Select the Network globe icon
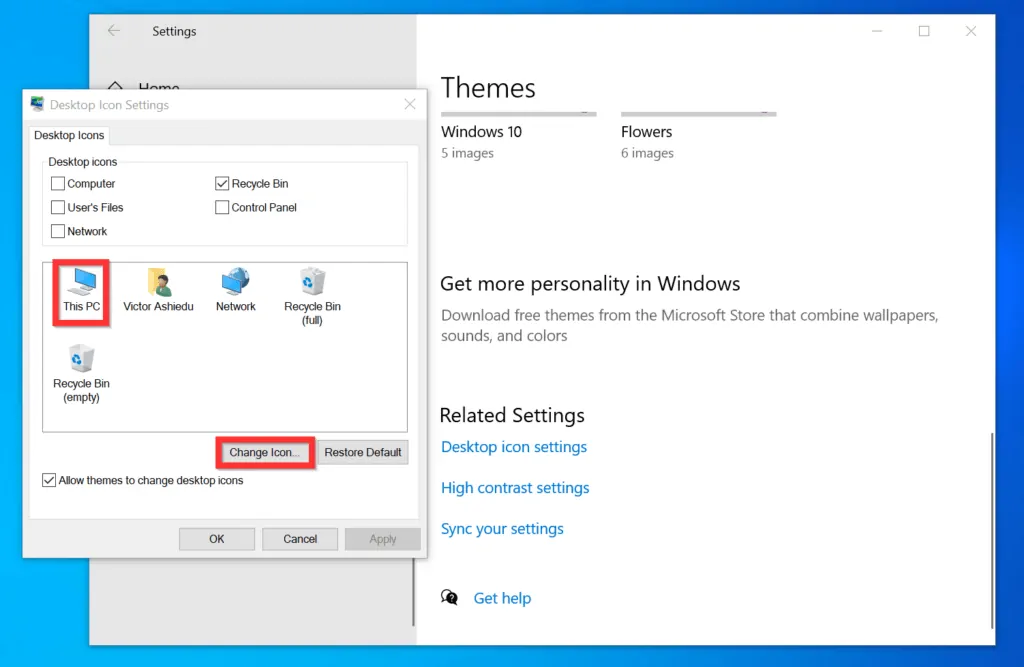1024x667 pixels. pyautogui.click(x=236, y=282)
